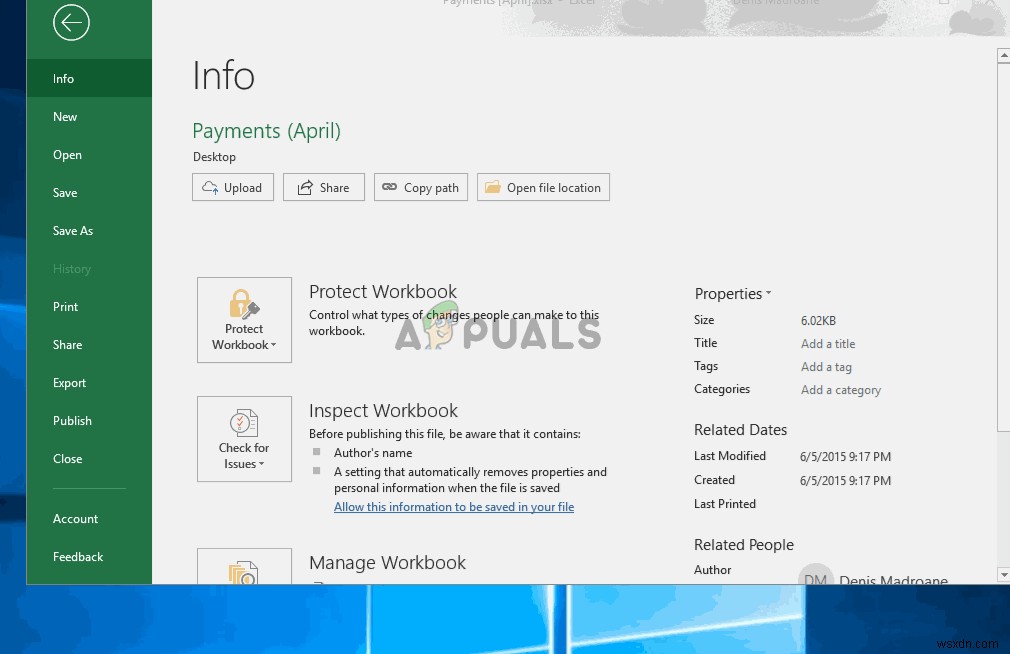Select Print from the left menu
1010x654 pixels.
(x=65, y=306)
